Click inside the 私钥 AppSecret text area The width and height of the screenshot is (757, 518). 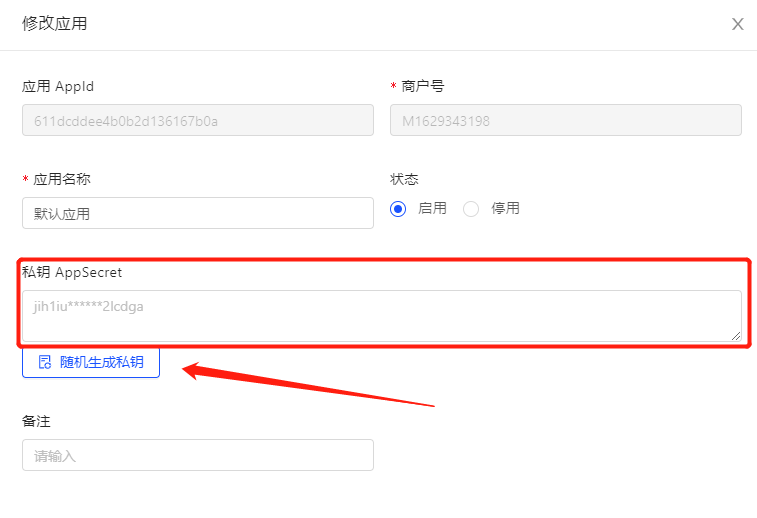click(380, 315)
